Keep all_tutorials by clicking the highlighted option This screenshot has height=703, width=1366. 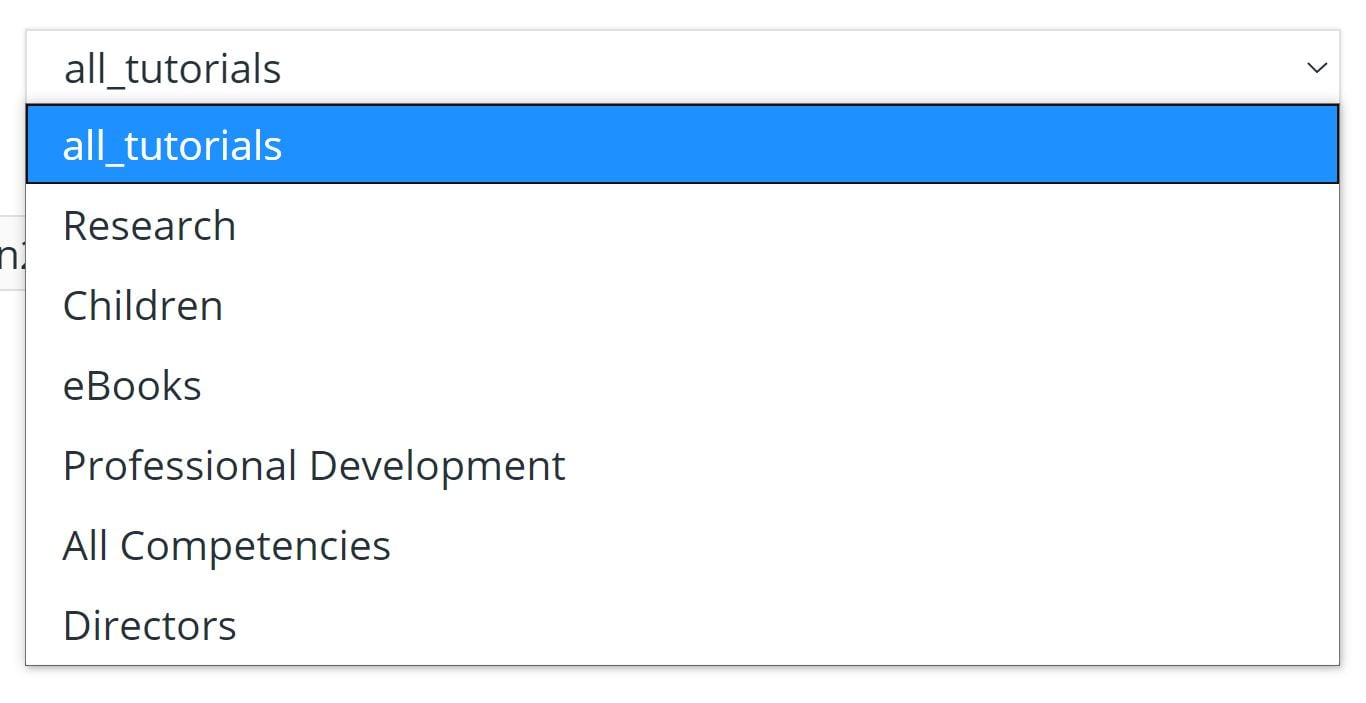click(173, 144)
